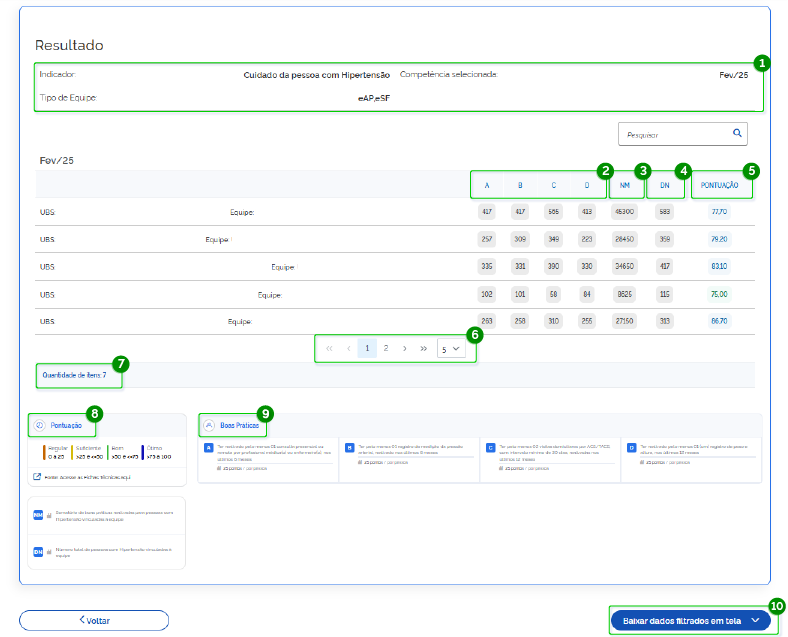The height and width of the screenshot is (637, 788).
Task: Click the Pontuação panel gauge icon
Action: click(x=39, y=425)
